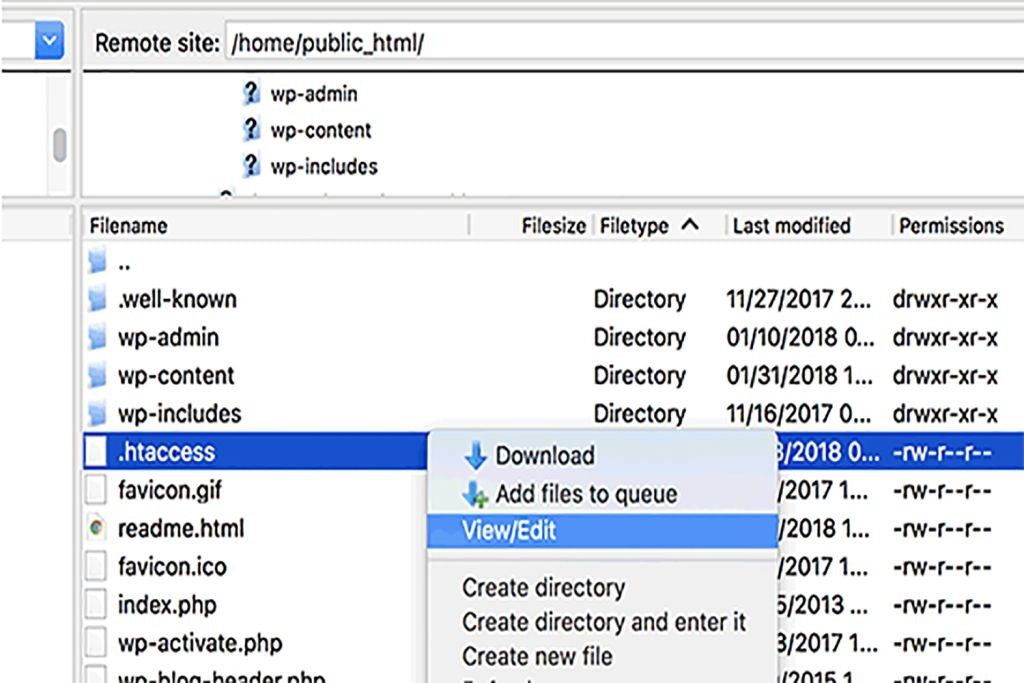Image resolution: width=1024 pixels, height=683 pixels.
Task: Open the blue dropdown beside Remote site
Action: 49,40
